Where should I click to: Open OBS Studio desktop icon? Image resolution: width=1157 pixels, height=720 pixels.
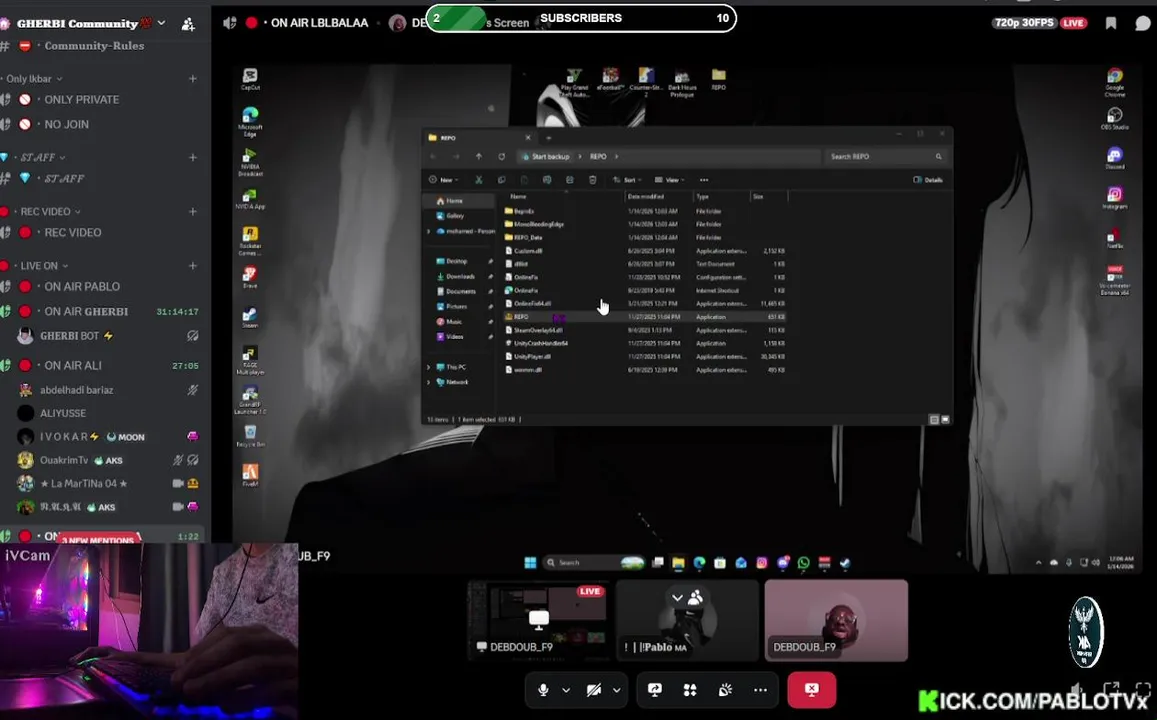click(x=1115, y=118)
